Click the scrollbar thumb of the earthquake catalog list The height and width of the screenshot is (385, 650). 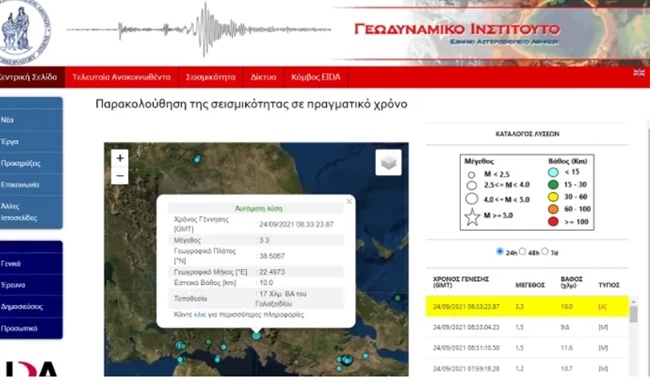pos(633,314)
